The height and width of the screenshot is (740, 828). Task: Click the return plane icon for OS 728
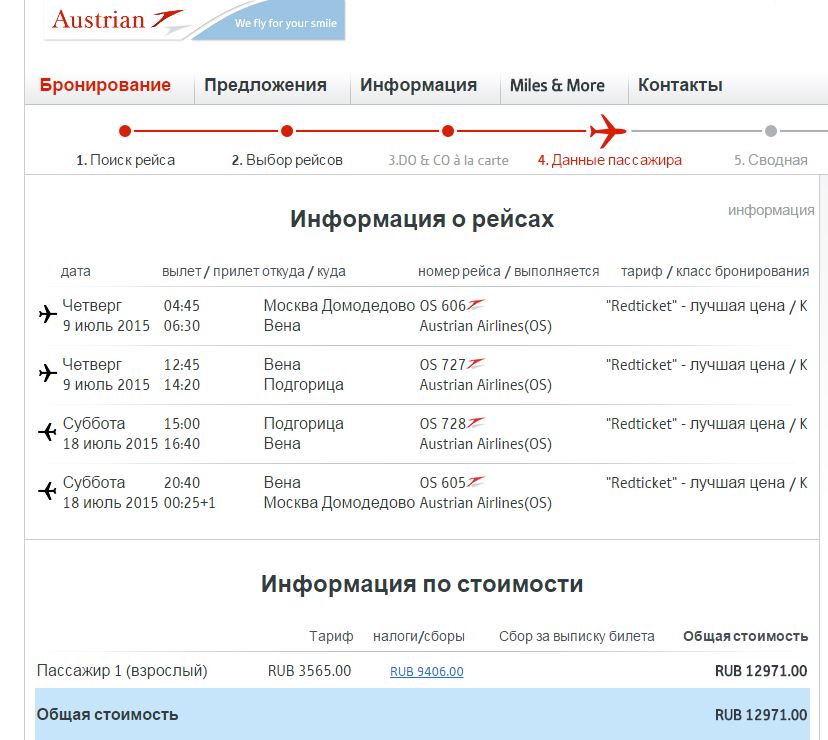48,432
